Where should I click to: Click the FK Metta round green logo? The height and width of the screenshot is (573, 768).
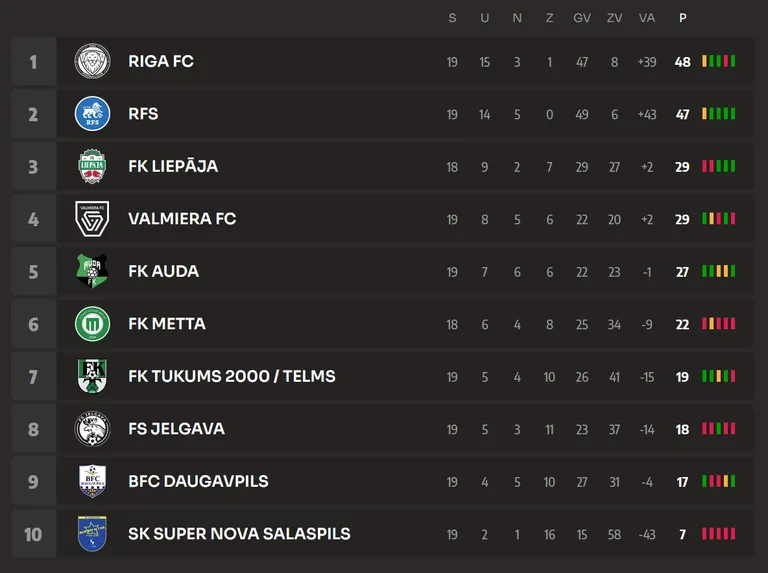pos(92,324)
